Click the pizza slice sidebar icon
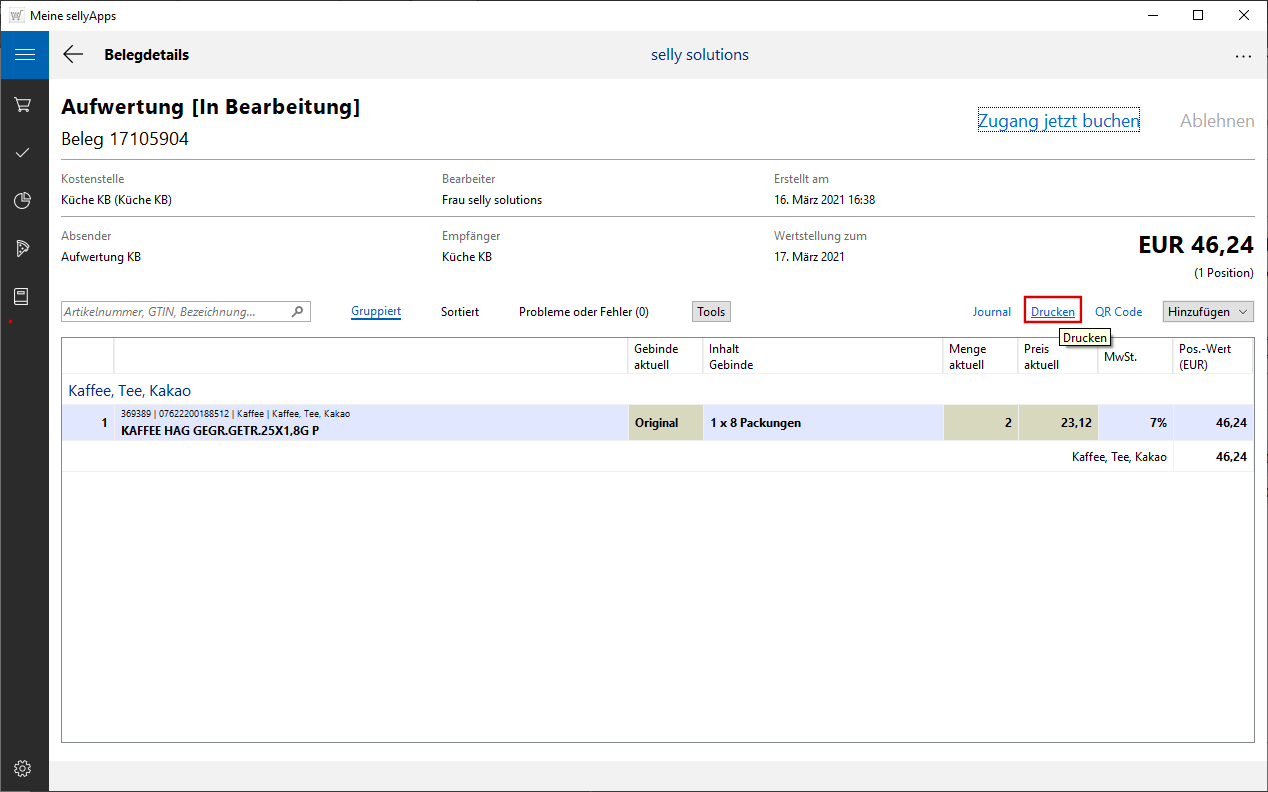 tap(23, 248)
